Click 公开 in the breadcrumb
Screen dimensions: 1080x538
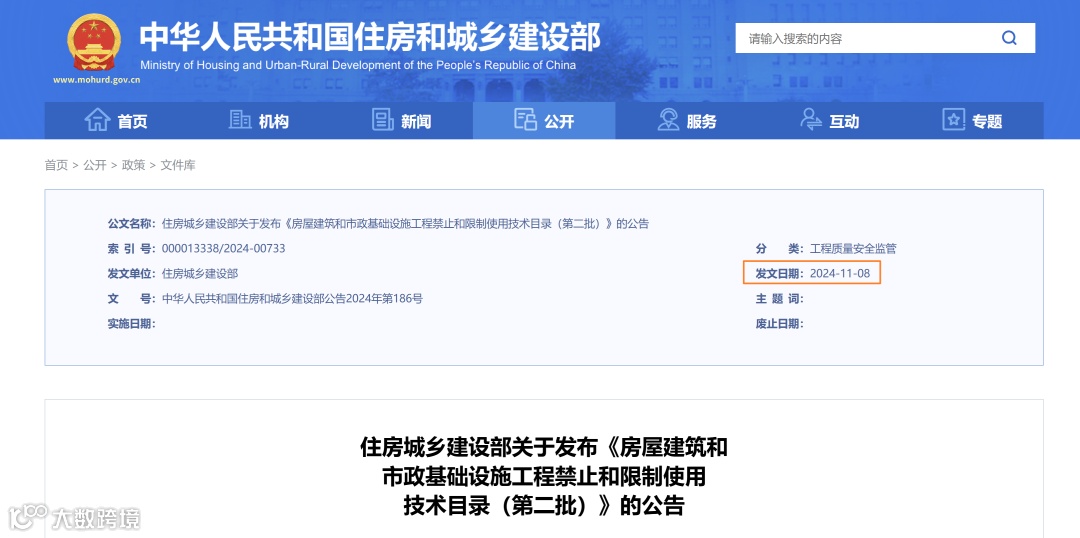point(95,165)
